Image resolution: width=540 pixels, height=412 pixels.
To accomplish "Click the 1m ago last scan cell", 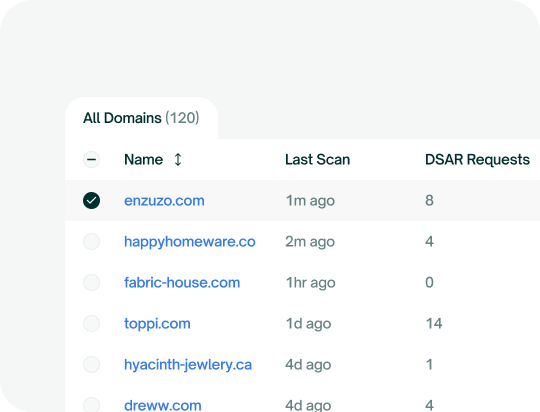I will click(x=310, y=201).
